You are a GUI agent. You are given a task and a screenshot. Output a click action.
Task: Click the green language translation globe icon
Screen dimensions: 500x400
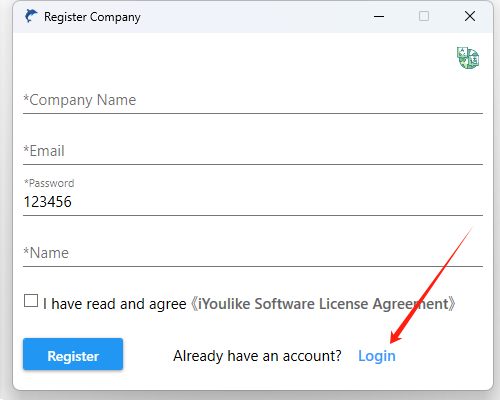coord(468,58)
